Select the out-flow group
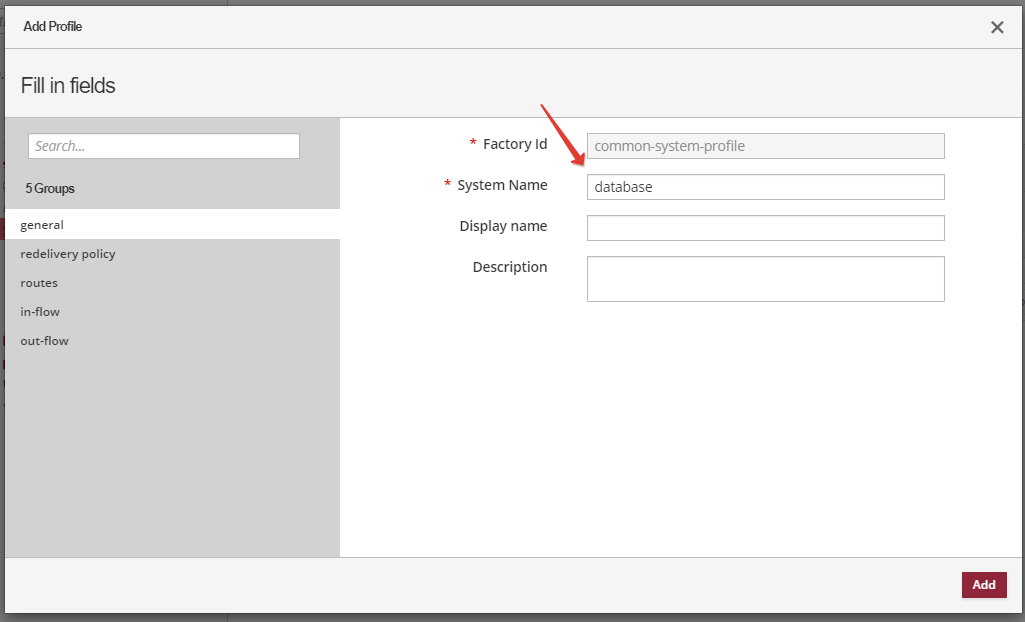 [x=44, y=340]
